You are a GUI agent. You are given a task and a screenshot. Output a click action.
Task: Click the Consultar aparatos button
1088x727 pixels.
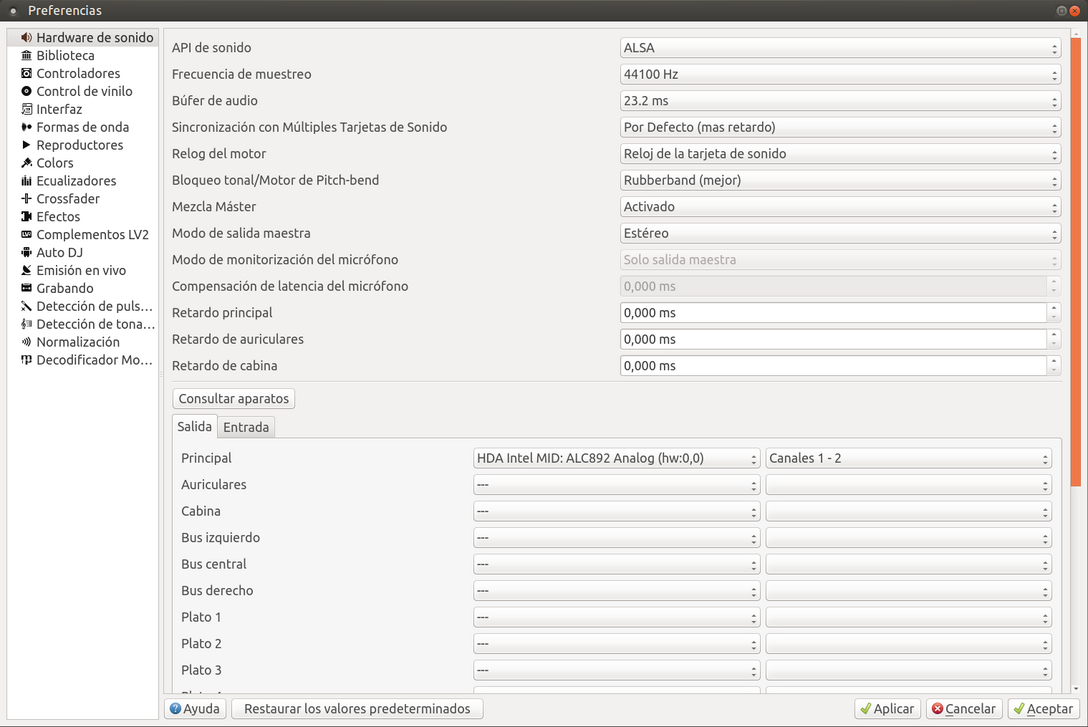point(233,398)
